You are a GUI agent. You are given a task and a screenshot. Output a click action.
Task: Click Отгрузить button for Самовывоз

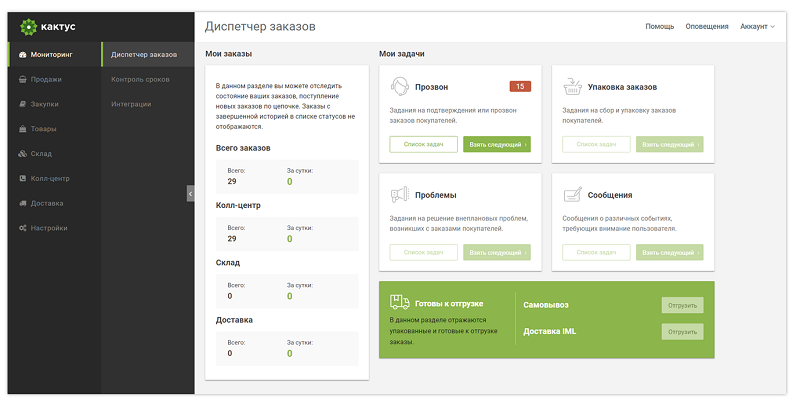(682, 305)
